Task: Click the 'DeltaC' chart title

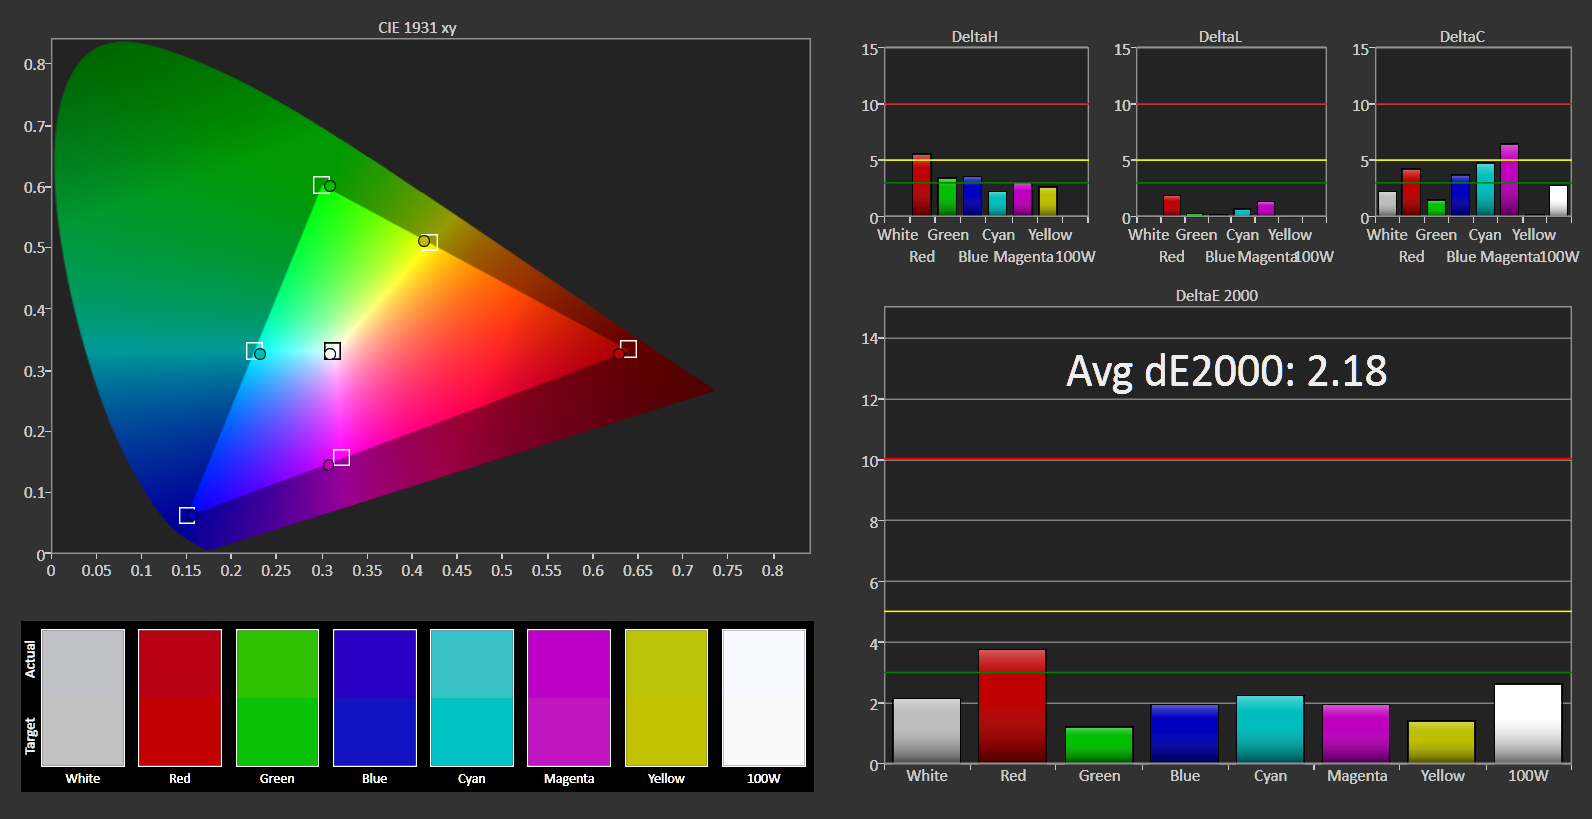Action: coord(1462,37)
